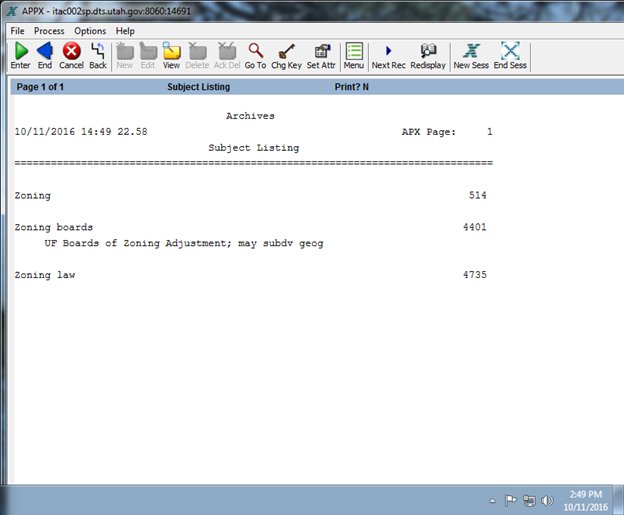
Task: Click the Next Rec arrow icon
Action: (x=388, y=51)
